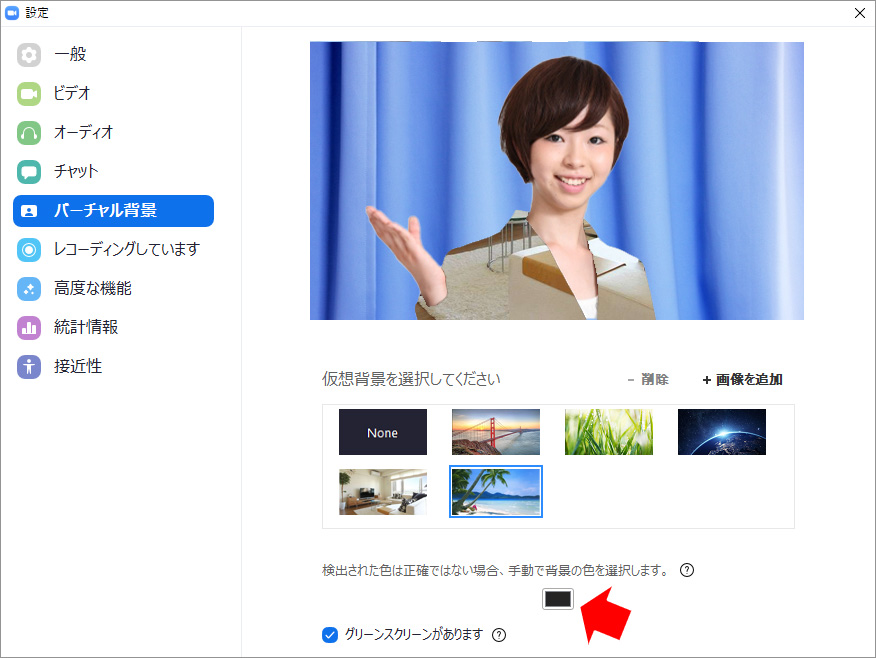876x658 pixels.
Task: Click the Video (ビデオ) camera icon
Action: [x=29, y=94]
